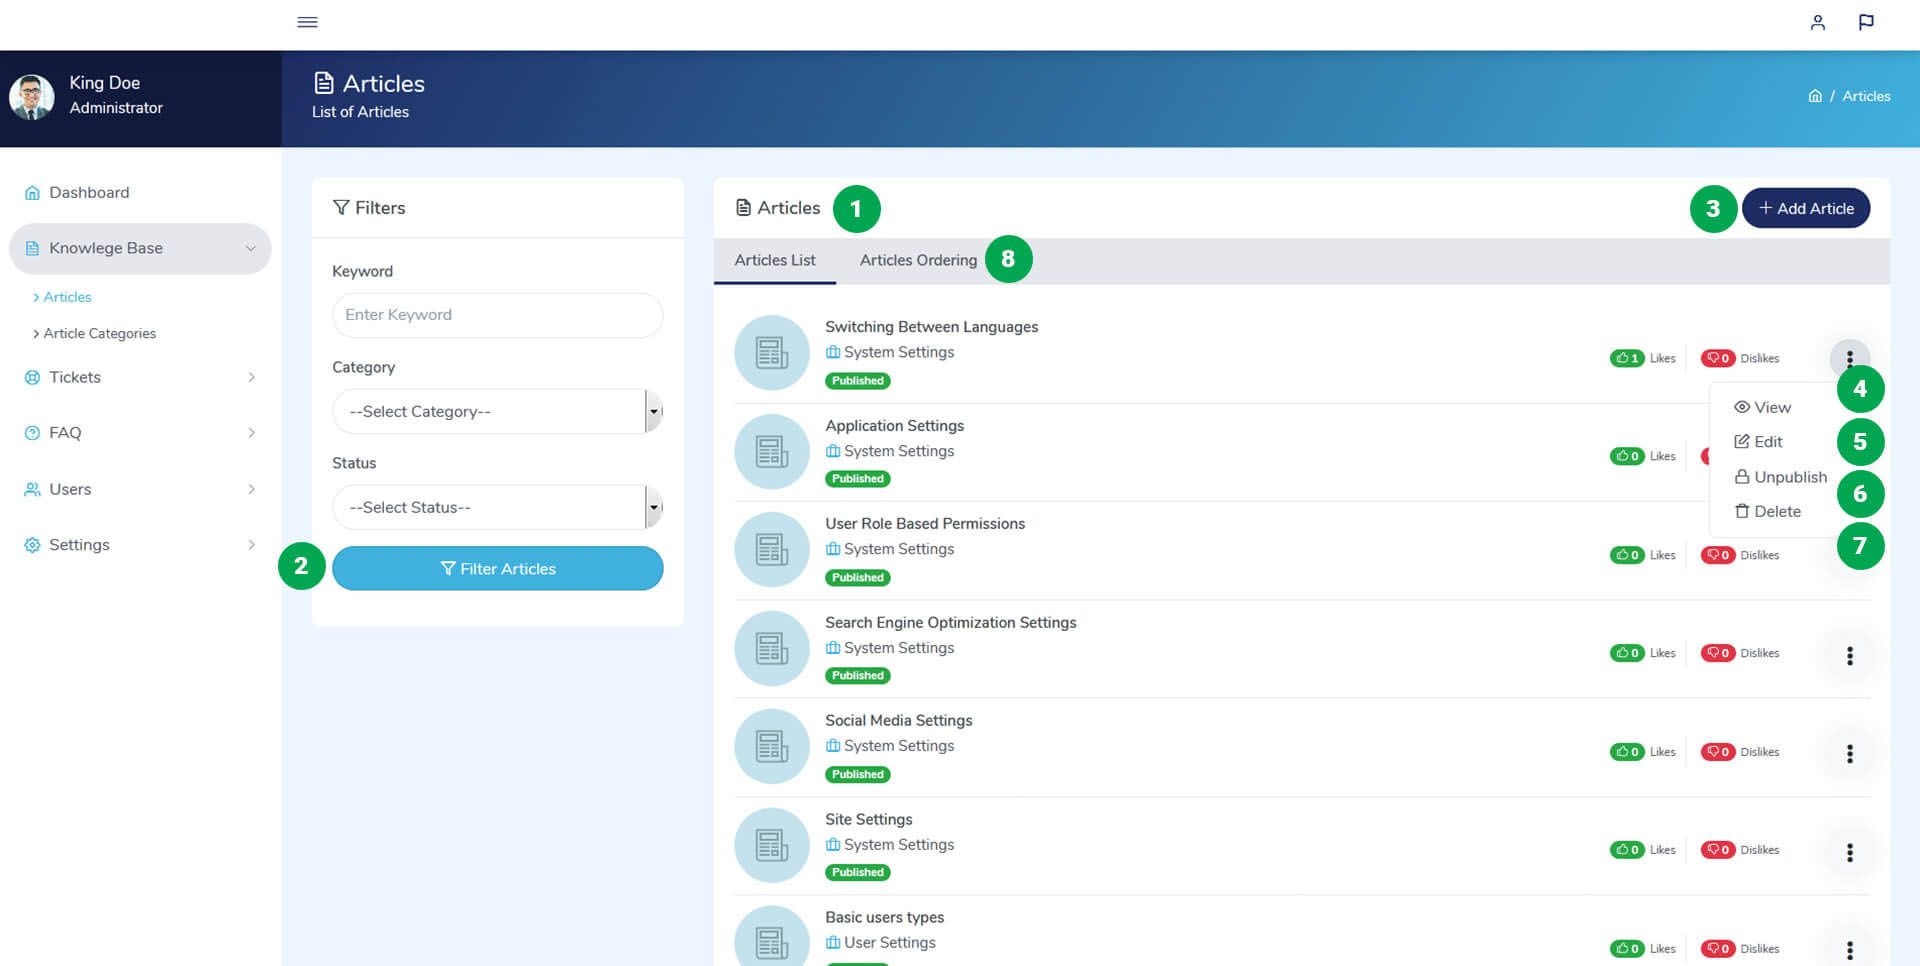Click the Site Settings article thumbnail icon
Image resolution: width=1920 pixels, height=966 pixels.
click(x=771, y=845)
